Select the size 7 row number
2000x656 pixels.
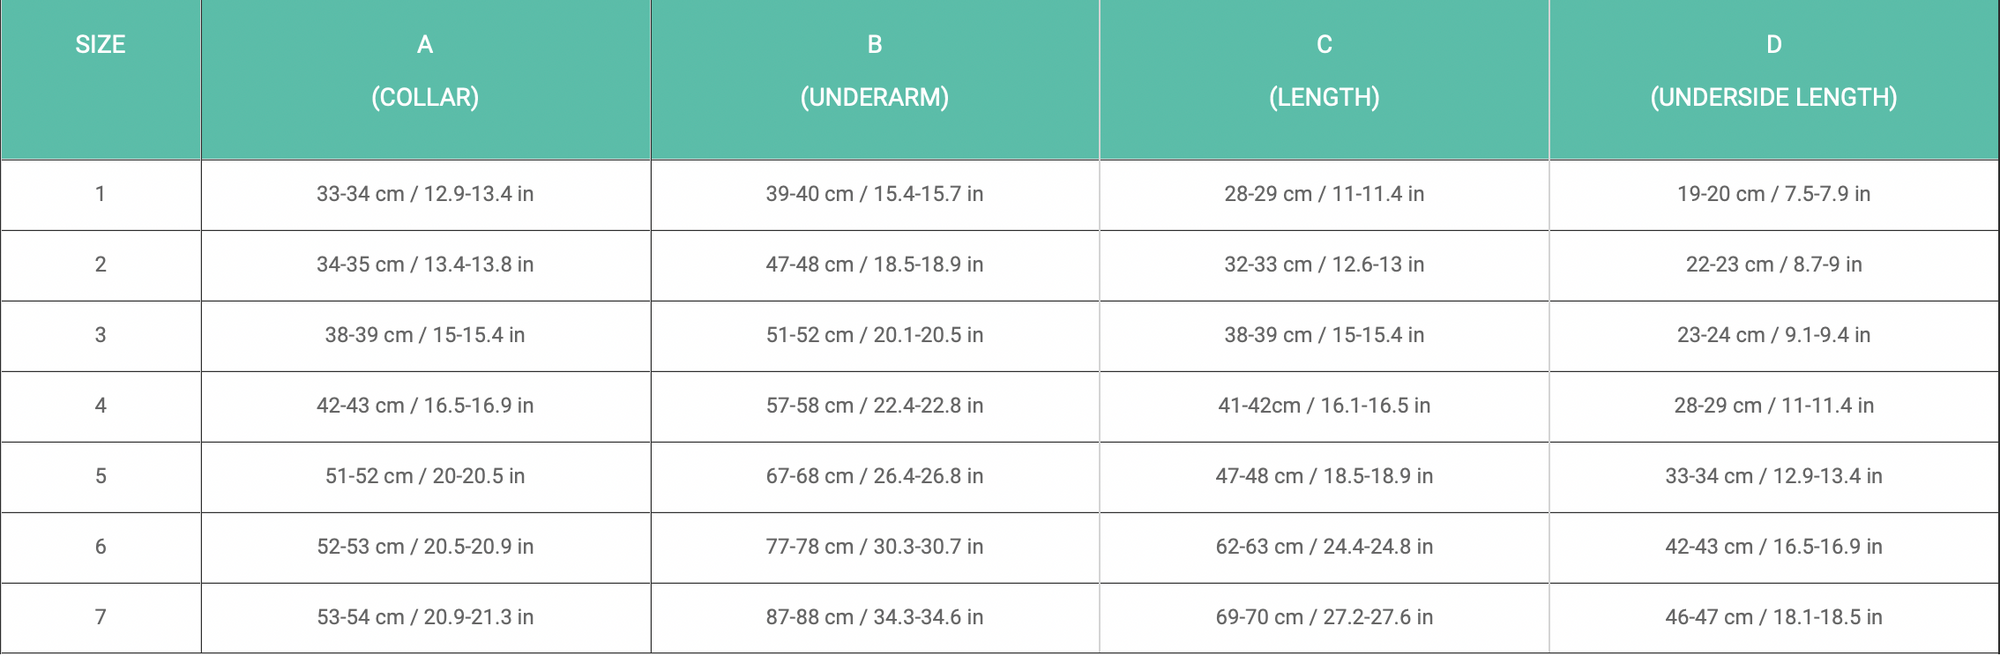pos(100,617)
